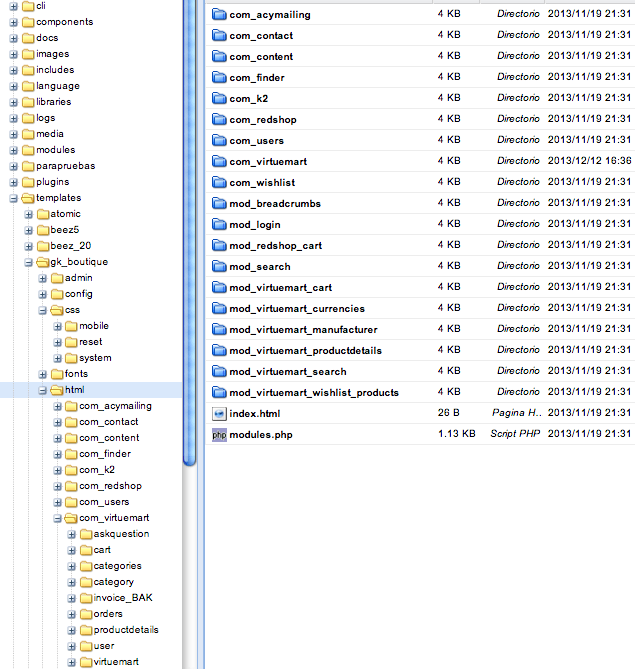Click the mod_login folder icon in file list

(x=219, y=224)
